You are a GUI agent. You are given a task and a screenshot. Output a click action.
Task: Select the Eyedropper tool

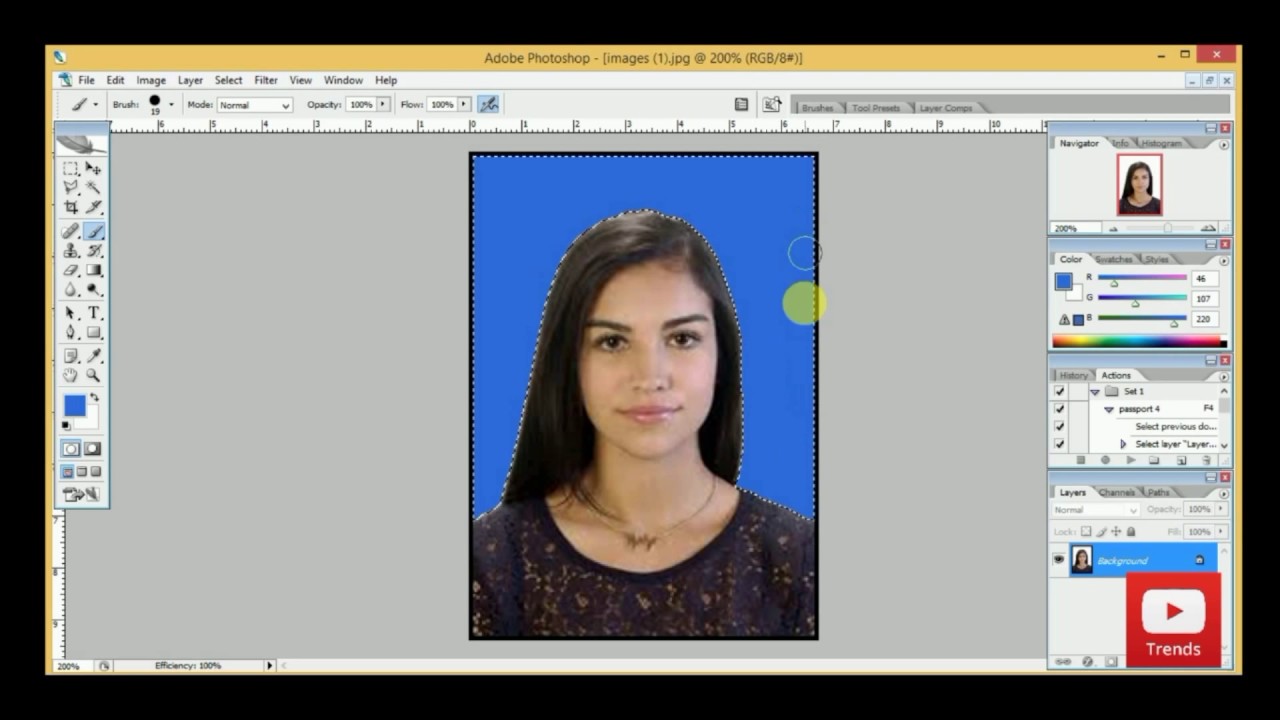click(x=93, y=355)
